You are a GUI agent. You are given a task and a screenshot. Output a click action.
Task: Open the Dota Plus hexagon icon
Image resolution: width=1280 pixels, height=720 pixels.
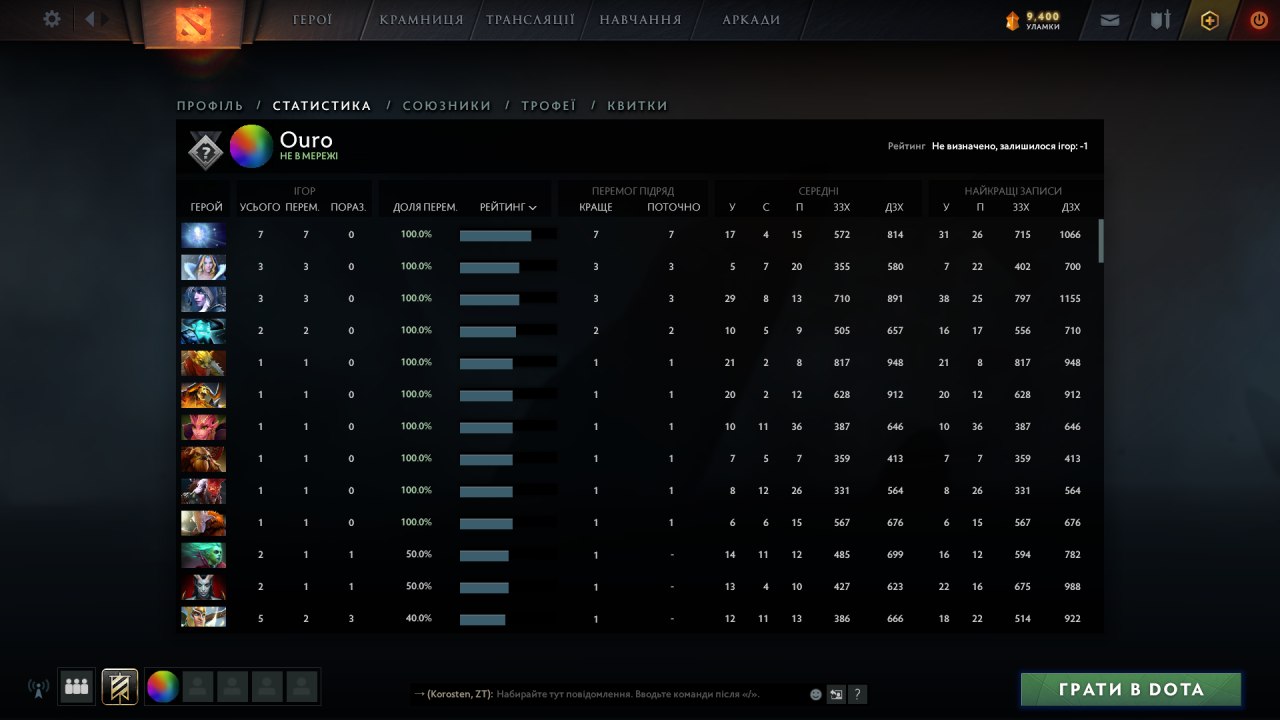pos(1210,20)
